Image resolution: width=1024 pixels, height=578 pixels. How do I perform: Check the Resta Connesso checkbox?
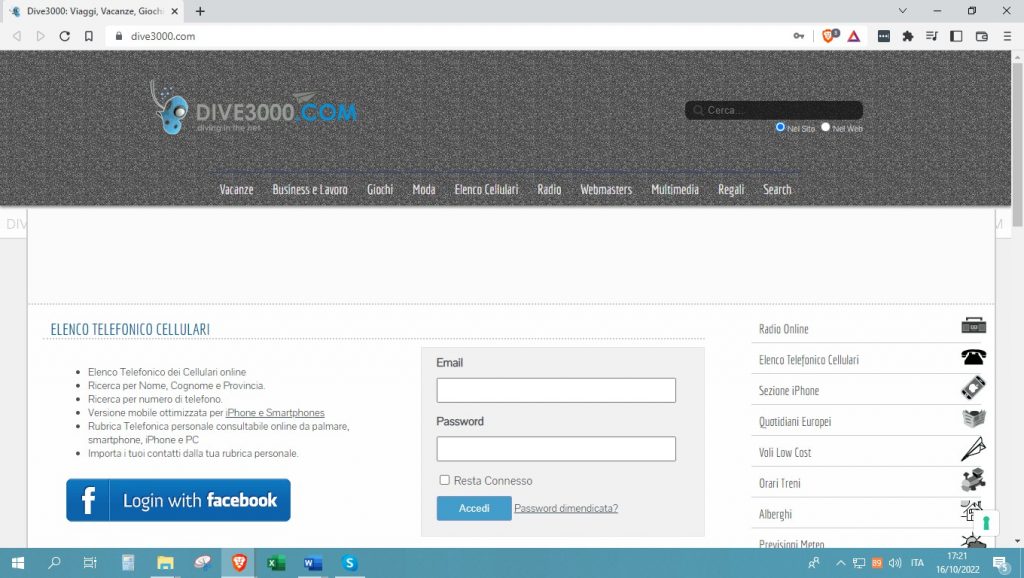445,480
